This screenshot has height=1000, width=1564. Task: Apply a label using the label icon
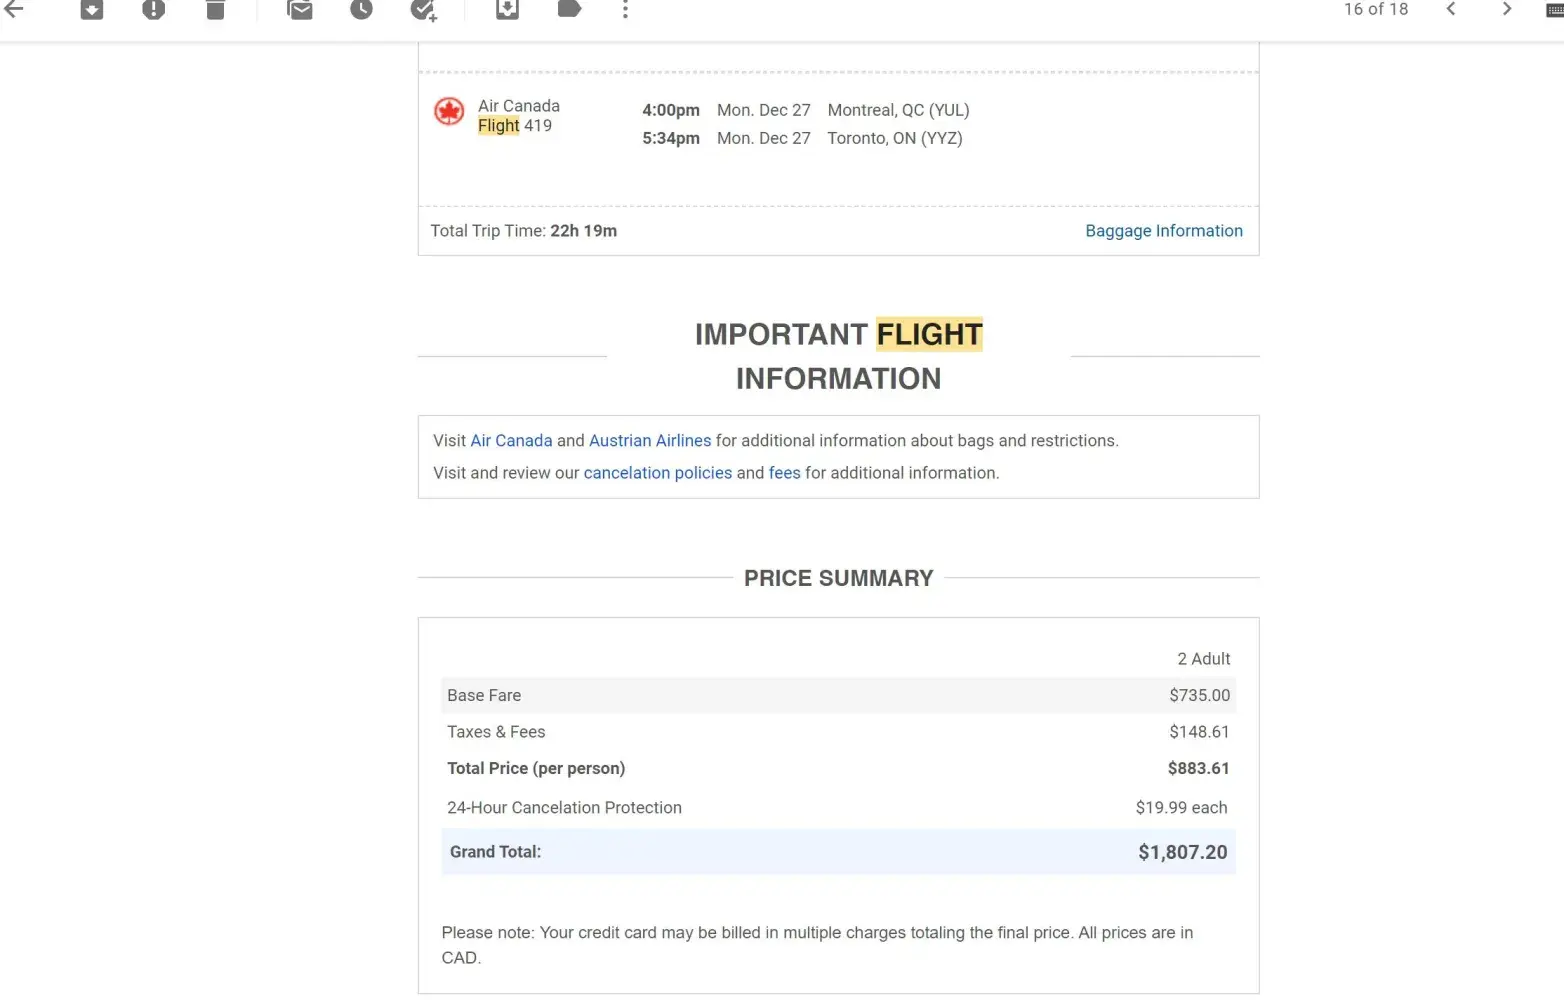coord(569,9)
